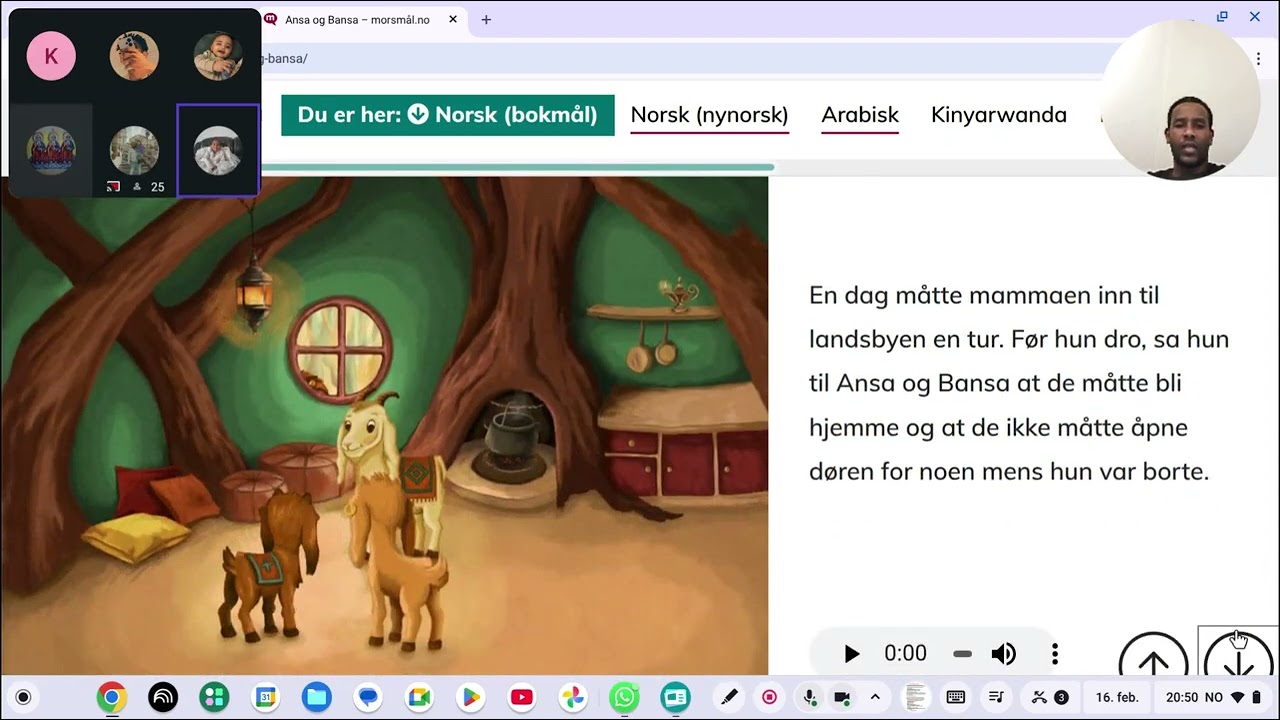1280x720 pixels.
Task: Open Google Play Store
Action: coord(470,697)
